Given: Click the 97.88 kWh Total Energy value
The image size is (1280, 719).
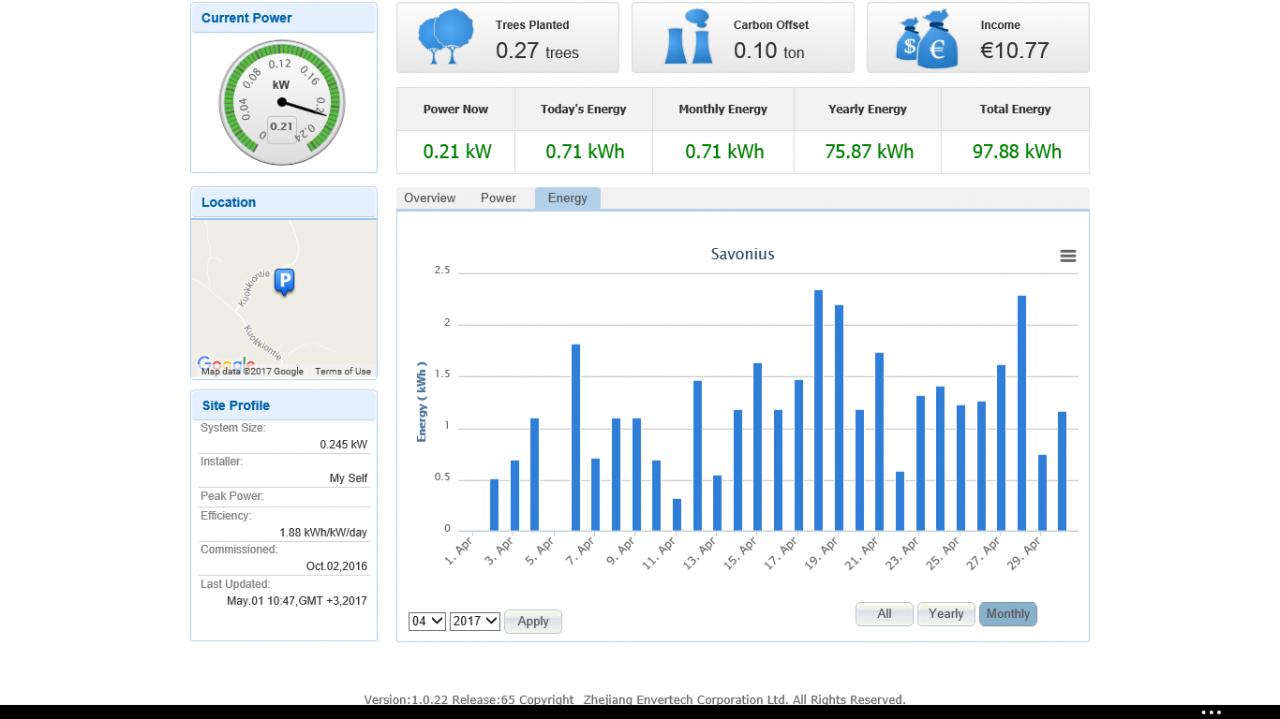Looking at the screenshot, I should 1017,152.
